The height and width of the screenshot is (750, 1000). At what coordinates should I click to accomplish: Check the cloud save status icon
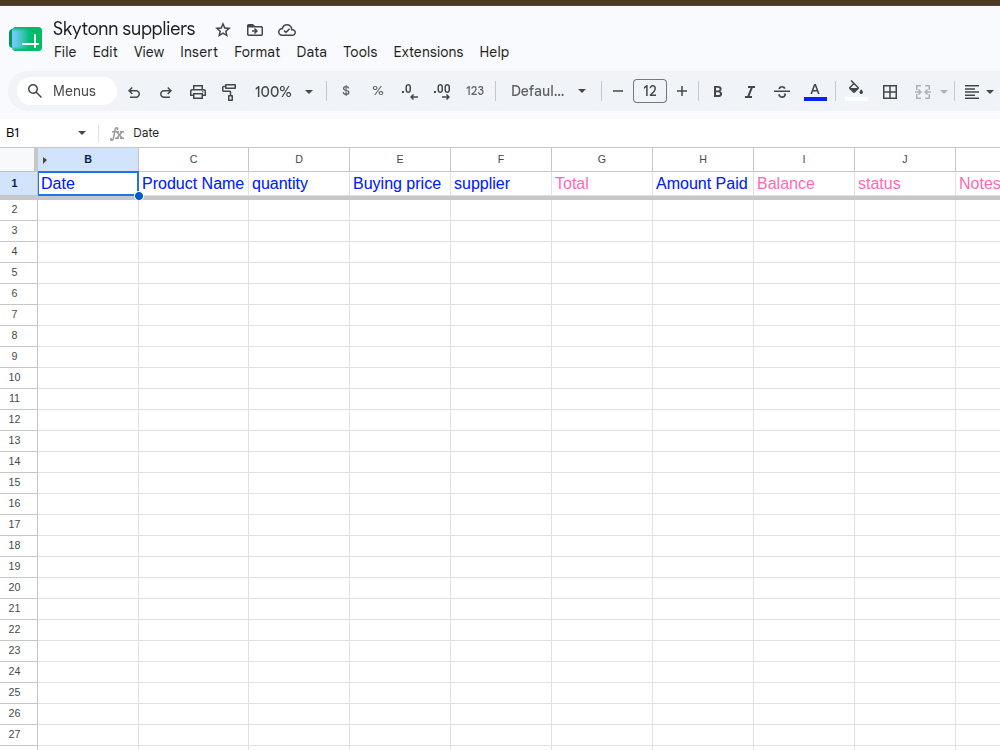click(x=287, y=30)
